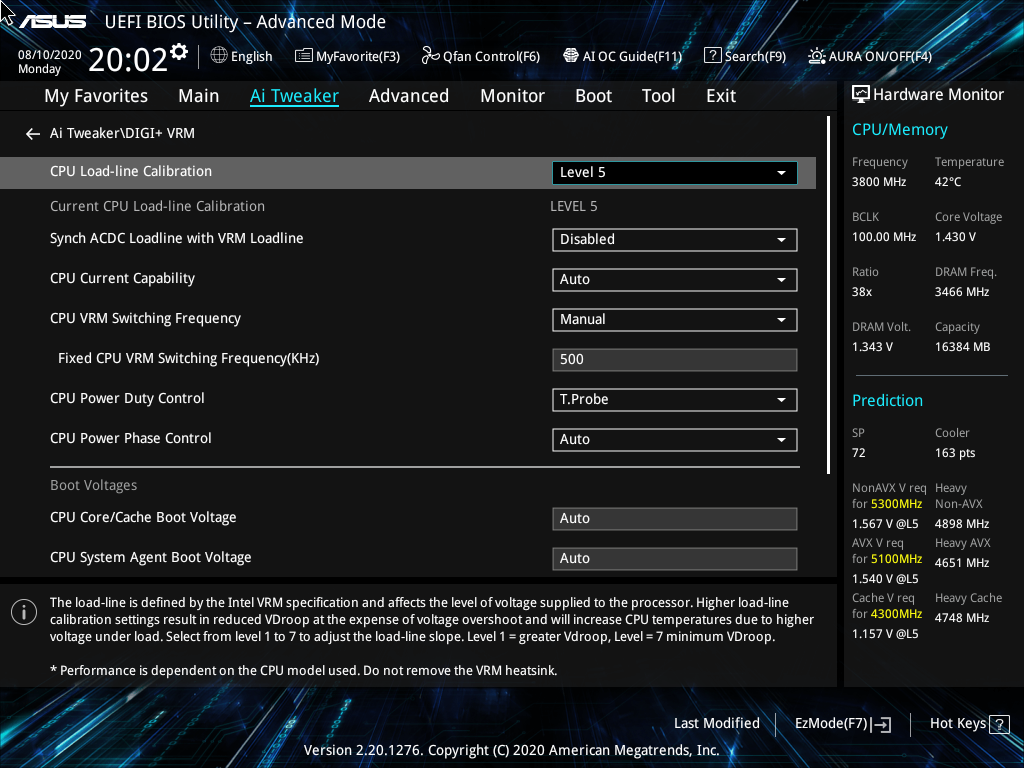This screenshot has width=1024, height=768.
Task: Click the settings gear next to the clock
Action: coord(178,52)
